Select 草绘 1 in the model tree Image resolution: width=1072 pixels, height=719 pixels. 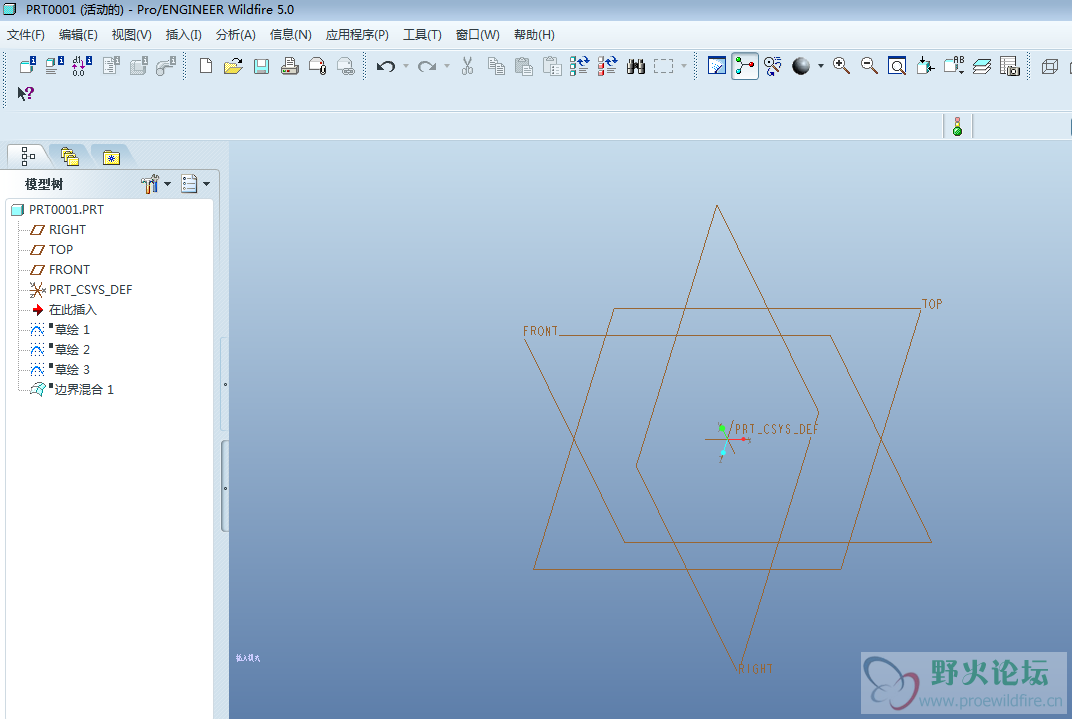coord(60,329)
